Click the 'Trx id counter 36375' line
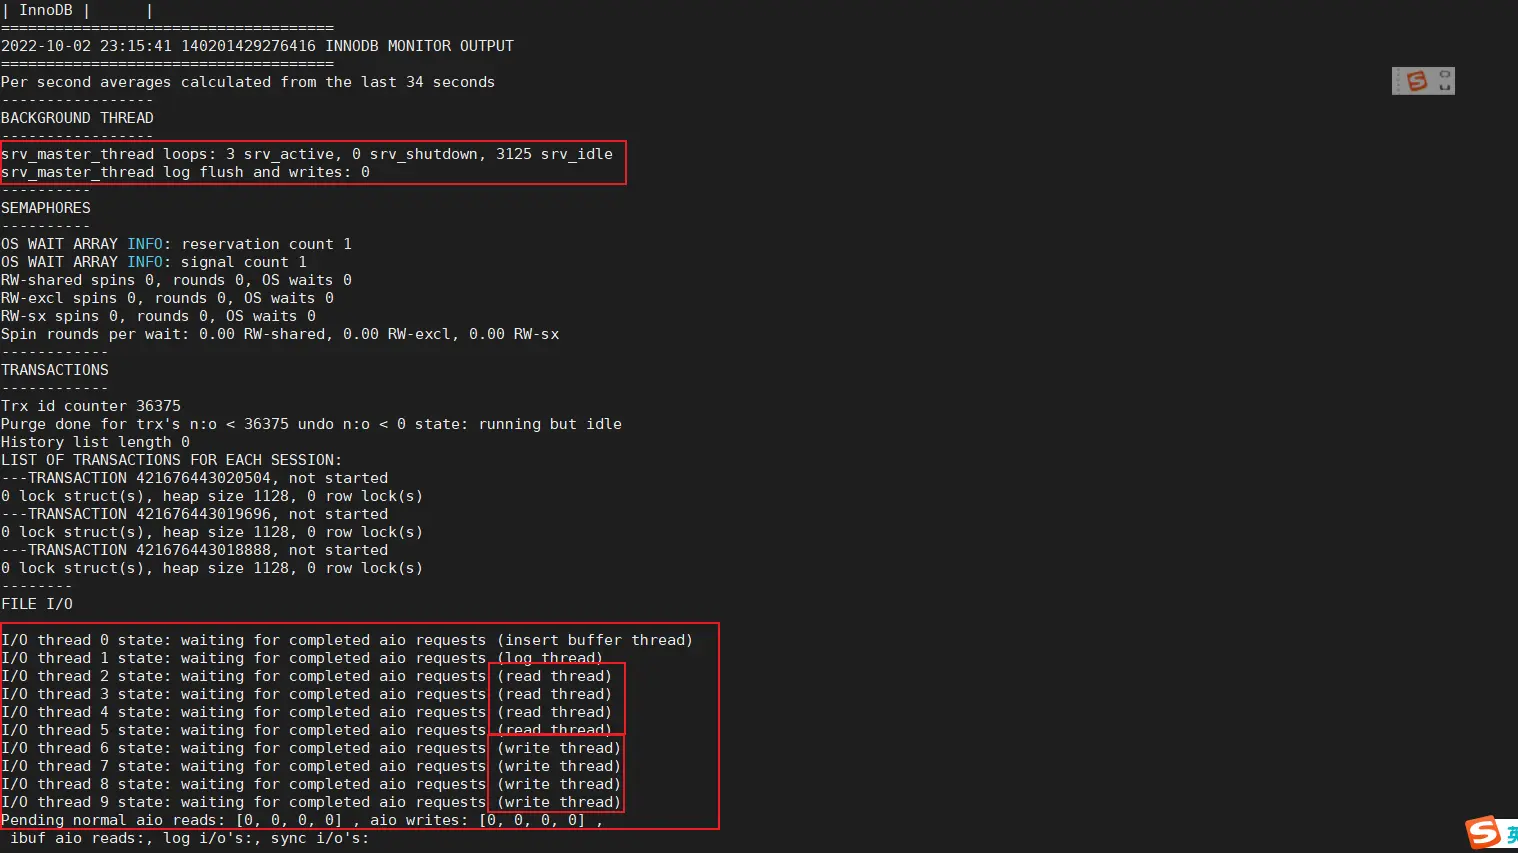Image resolution: width=1518 pixels, height=853 pixels. [91, 406]
